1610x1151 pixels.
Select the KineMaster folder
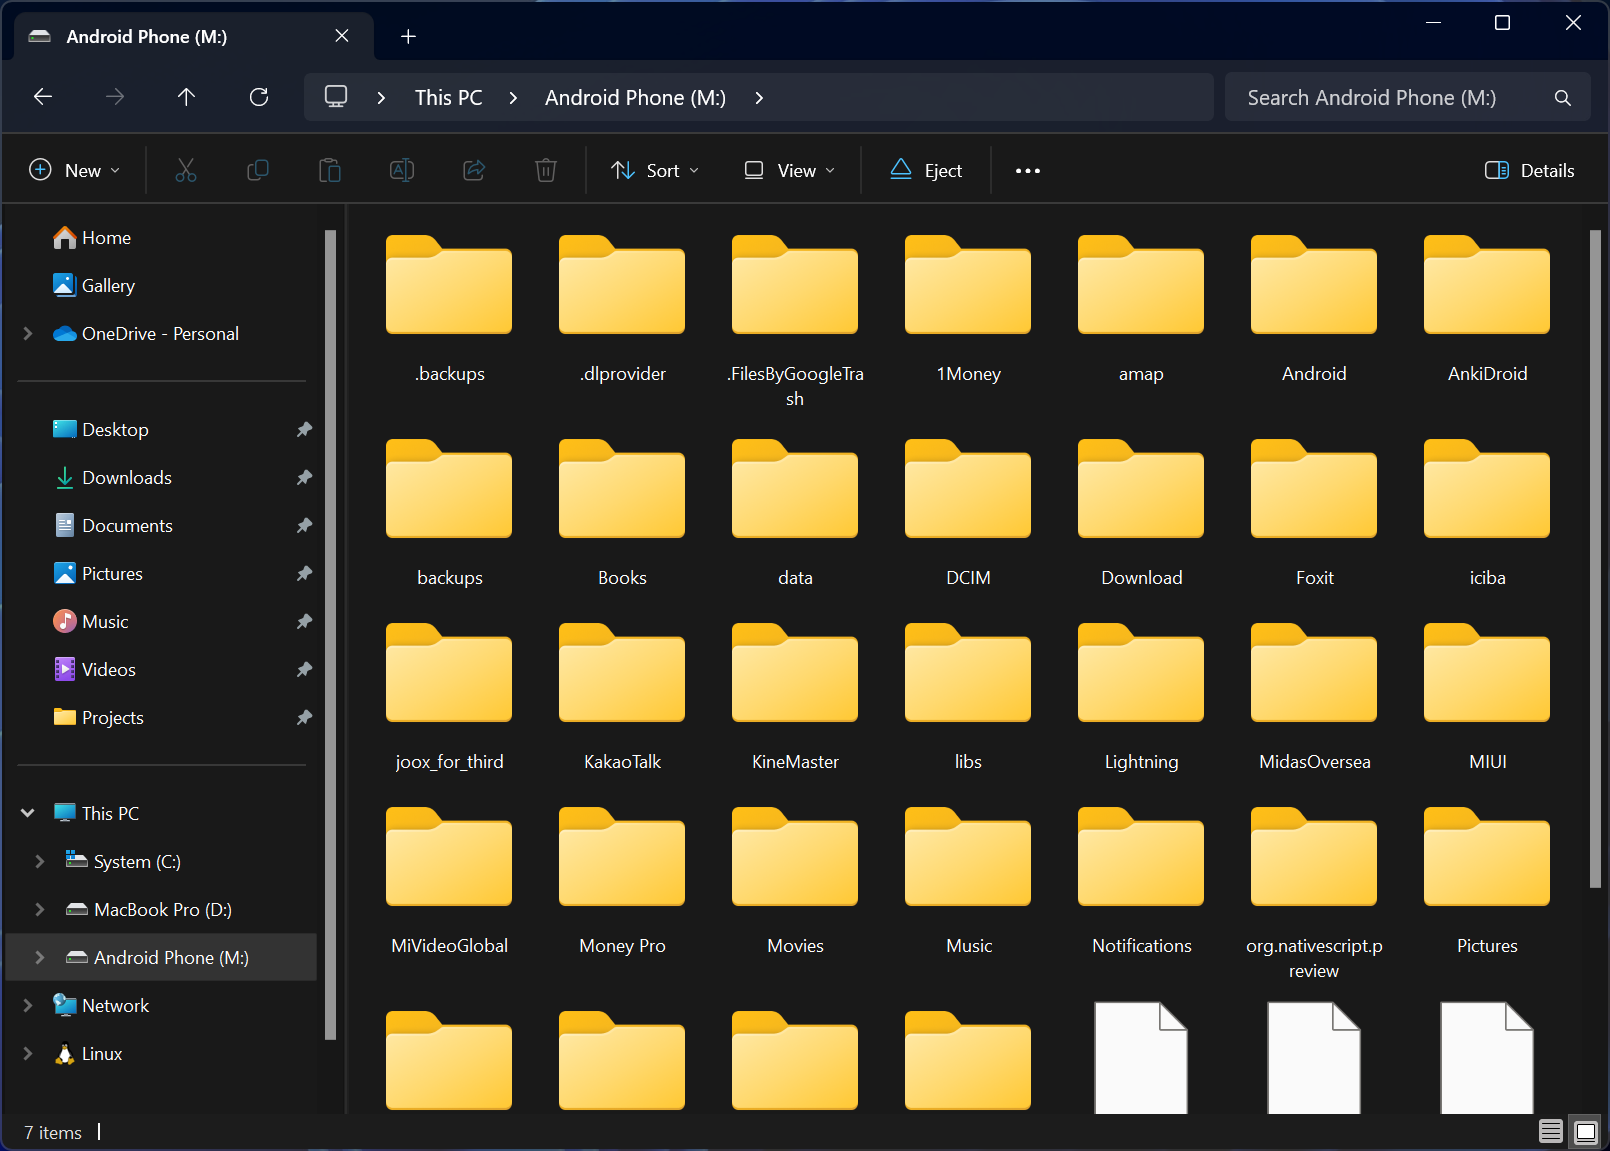[795, 696]
